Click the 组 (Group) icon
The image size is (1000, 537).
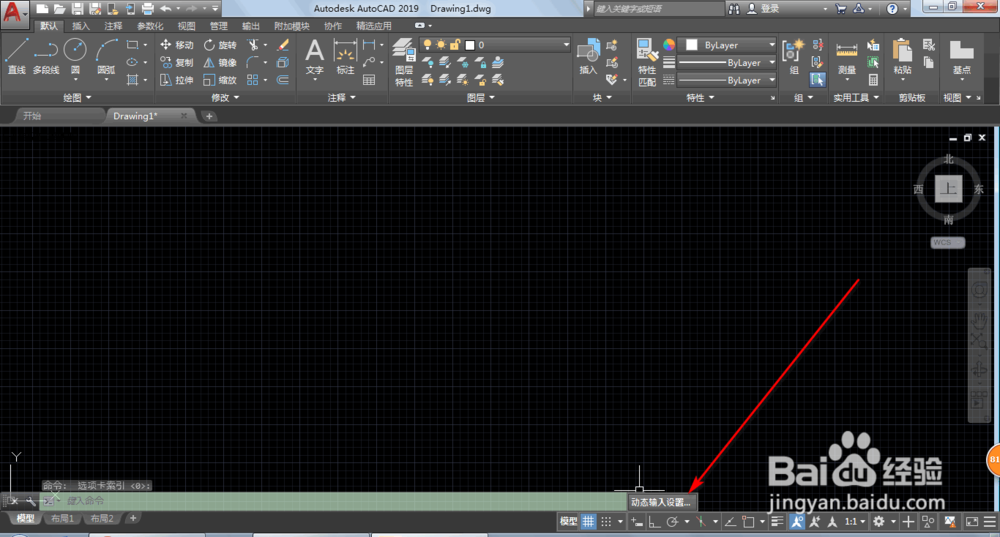pos(793,56)
